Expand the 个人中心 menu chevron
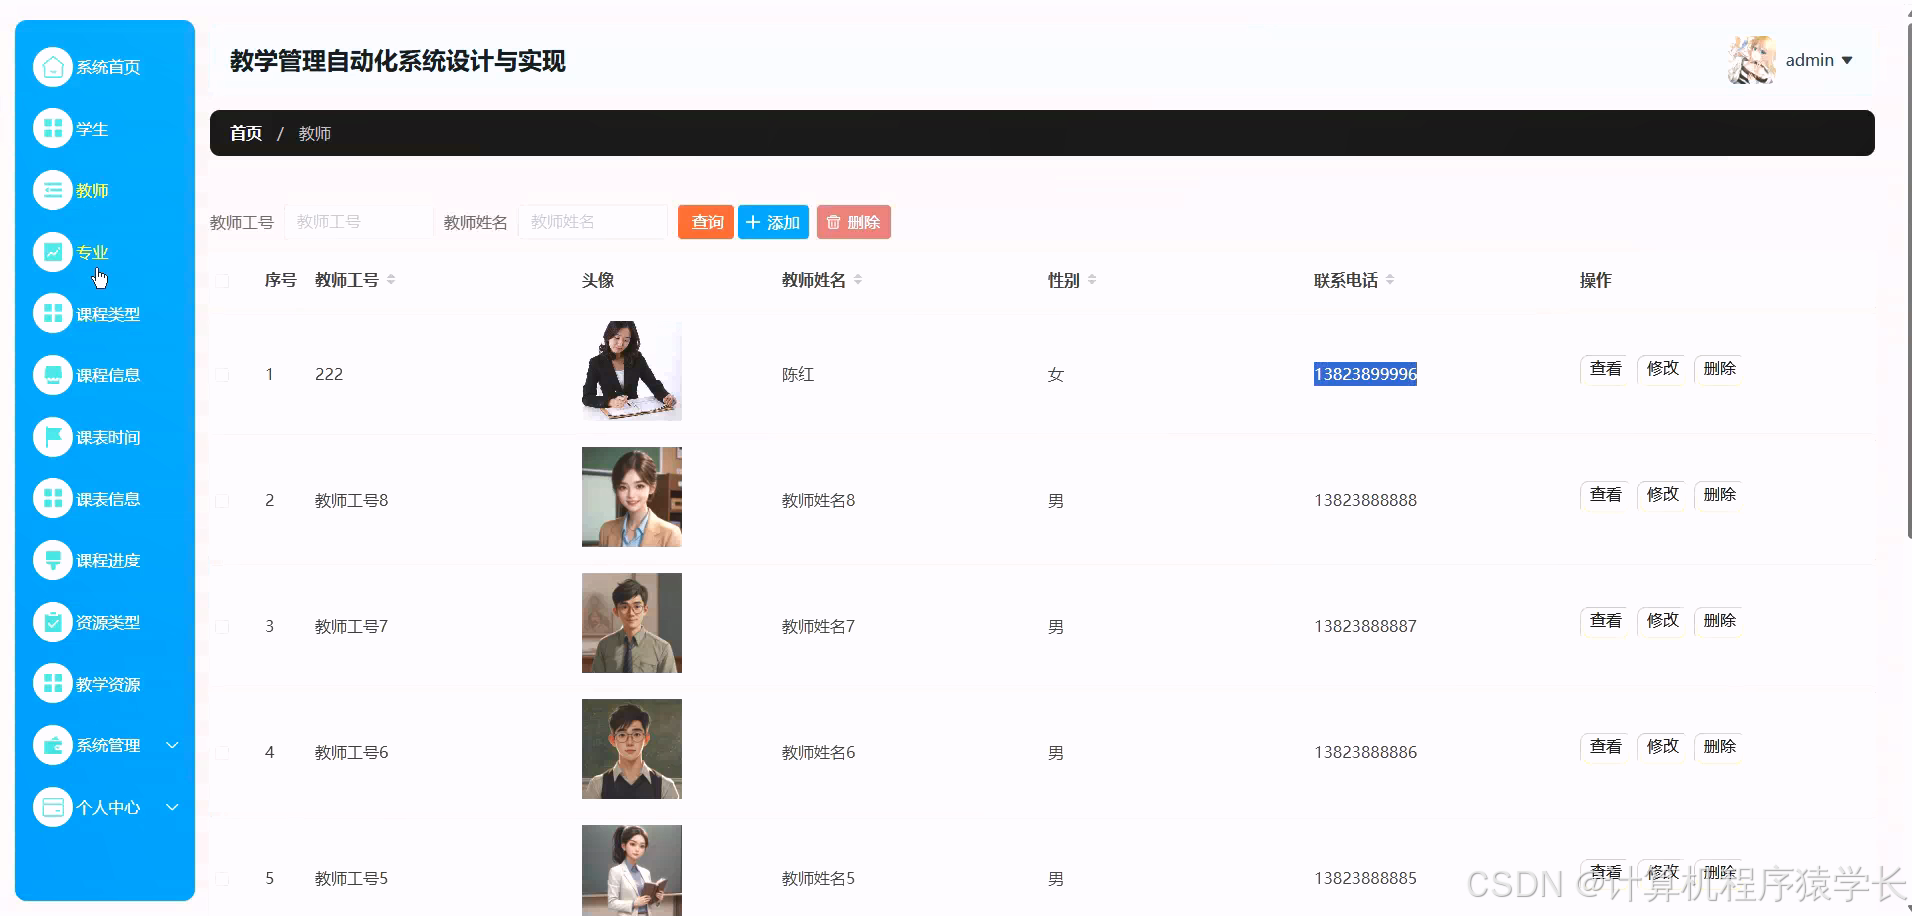Viewport: 1912px width, 916px height. (x=171, y=807)
